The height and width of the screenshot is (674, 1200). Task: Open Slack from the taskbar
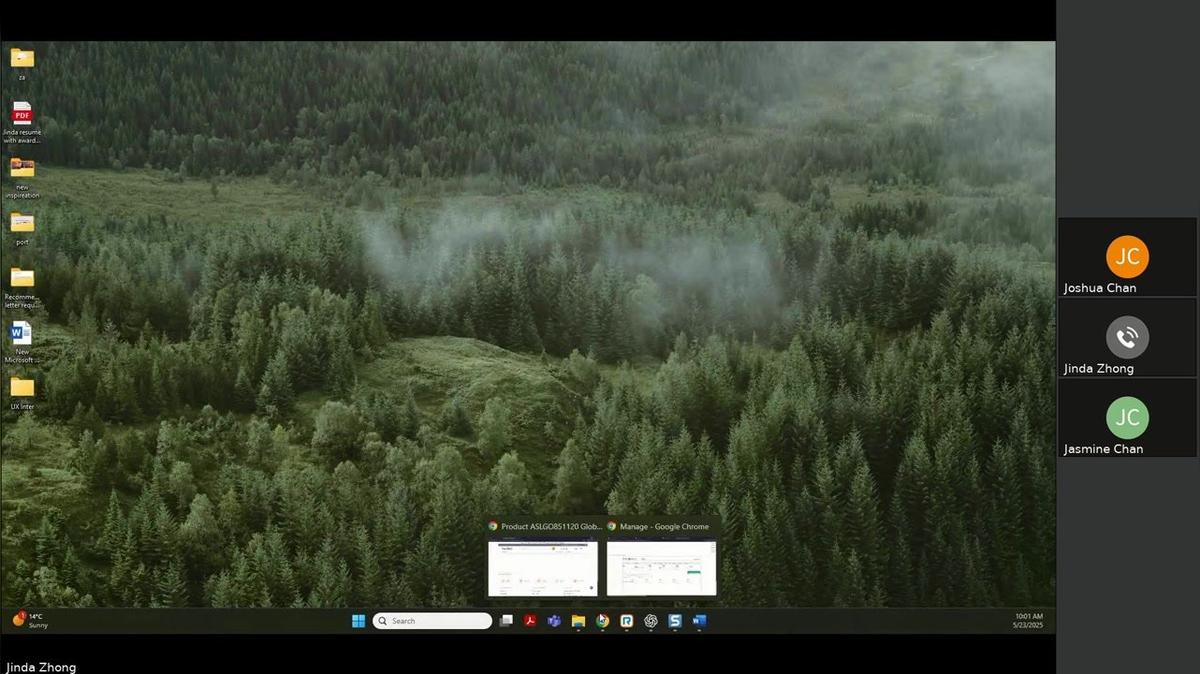[x=675, y=620]
